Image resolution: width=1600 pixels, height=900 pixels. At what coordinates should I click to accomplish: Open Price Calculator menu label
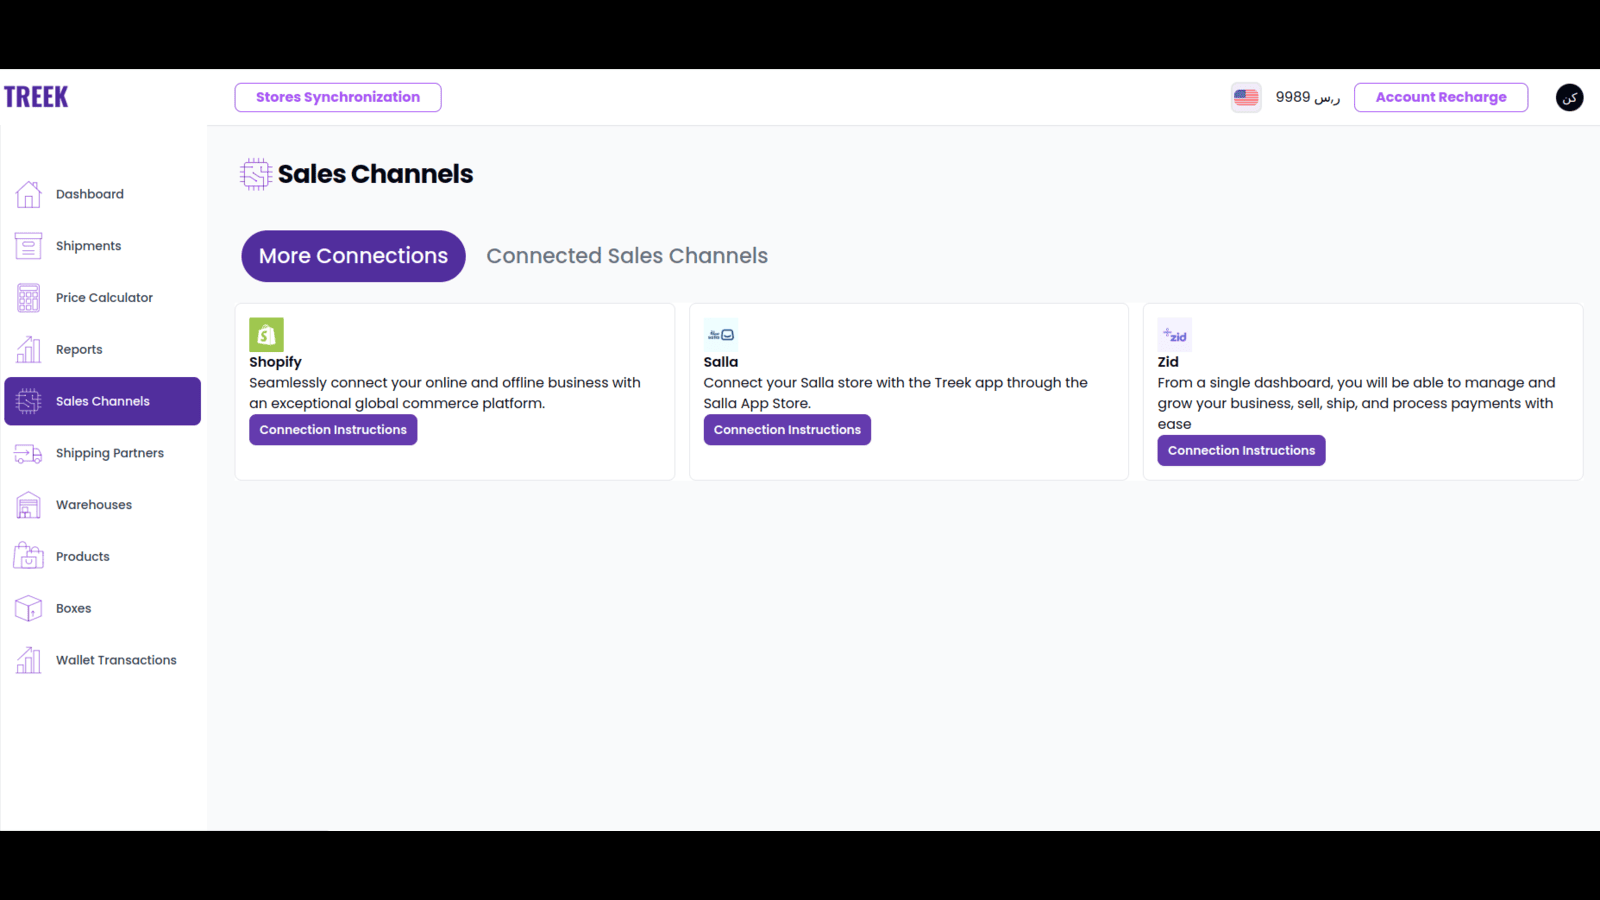104,298
